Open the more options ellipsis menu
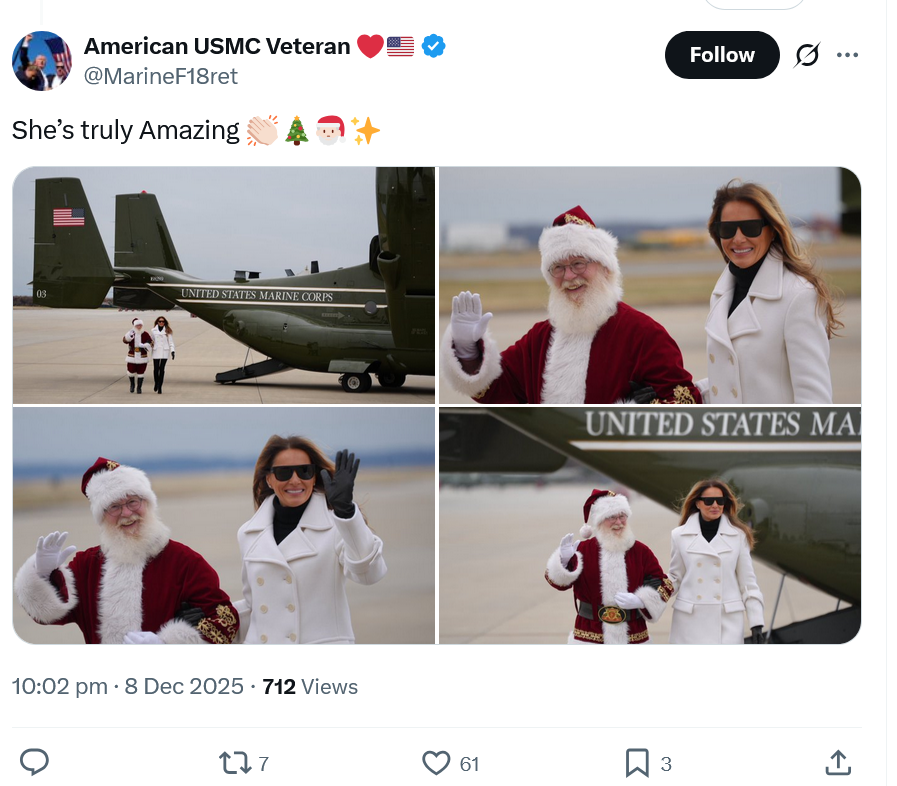The height and width of the screenshot is (786, 897). coord(847,55)
